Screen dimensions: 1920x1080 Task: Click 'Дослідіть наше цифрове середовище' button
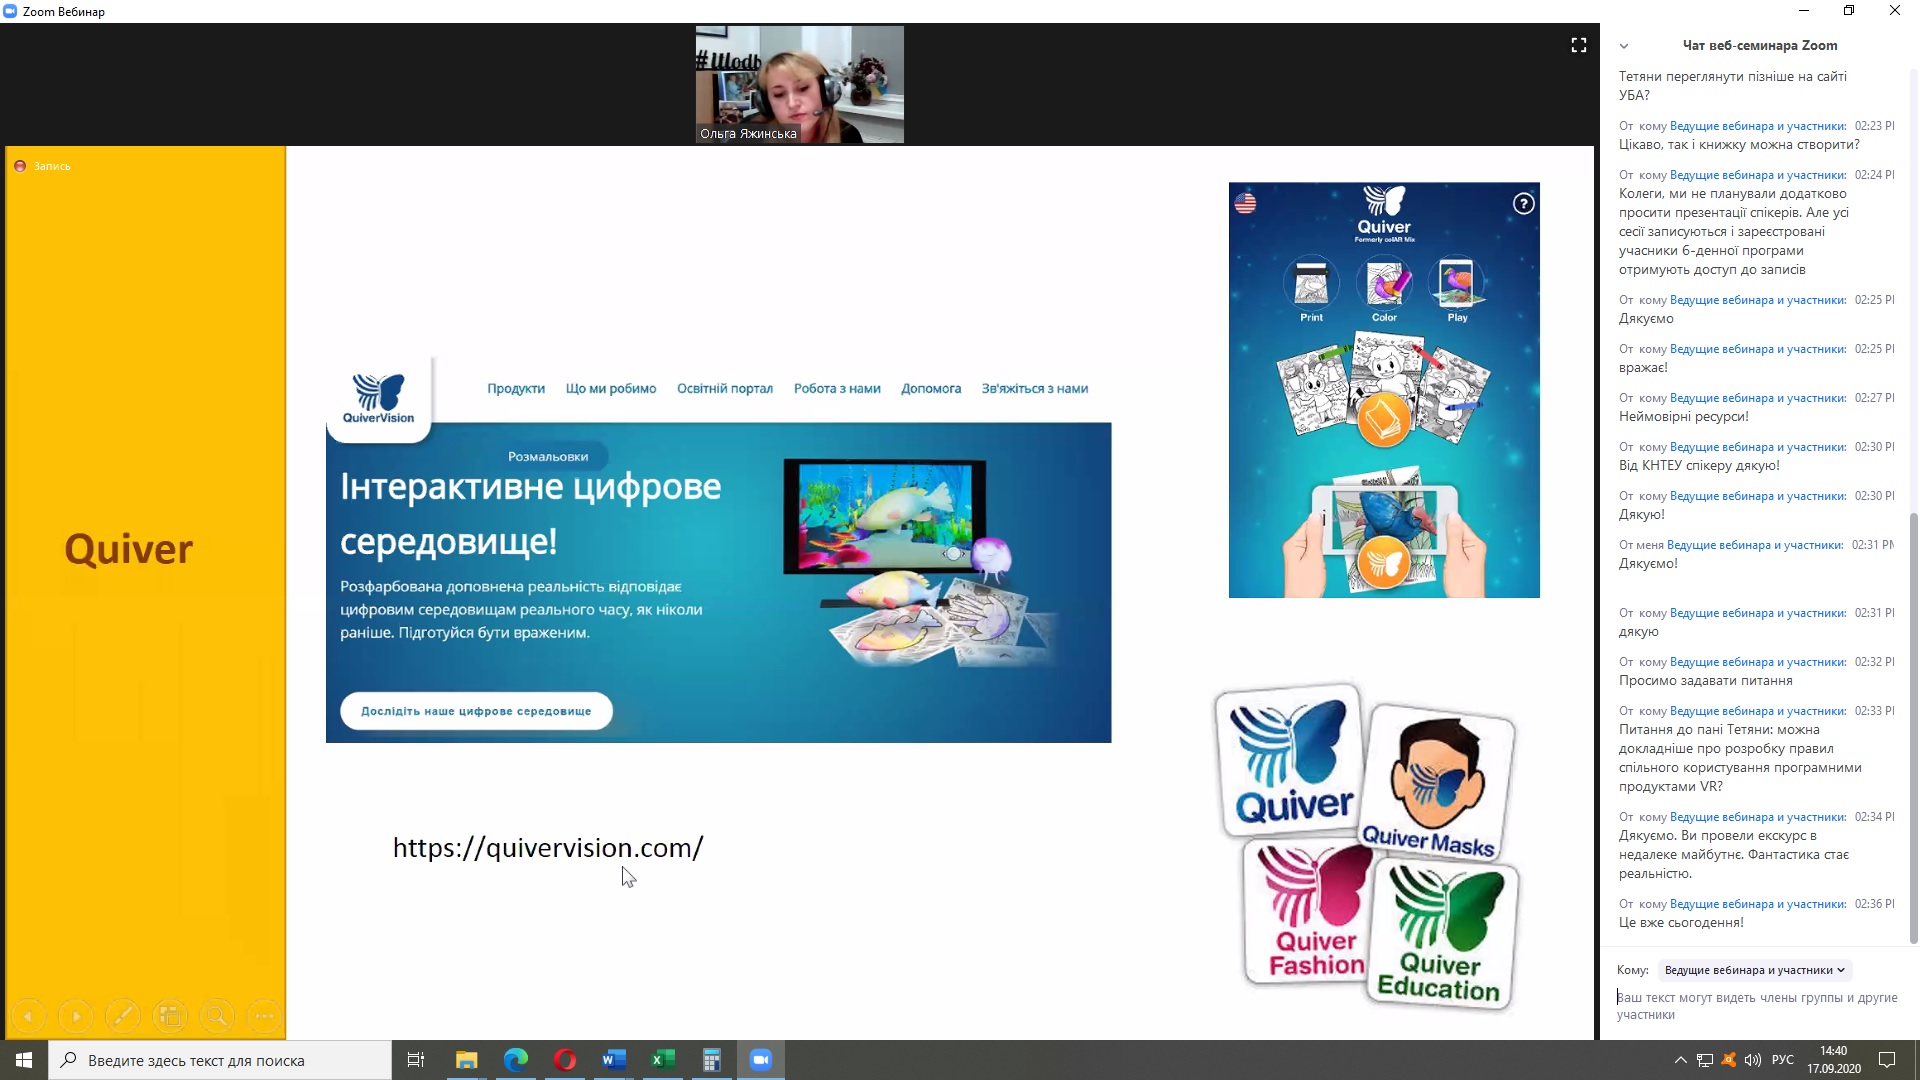(476, 711)
